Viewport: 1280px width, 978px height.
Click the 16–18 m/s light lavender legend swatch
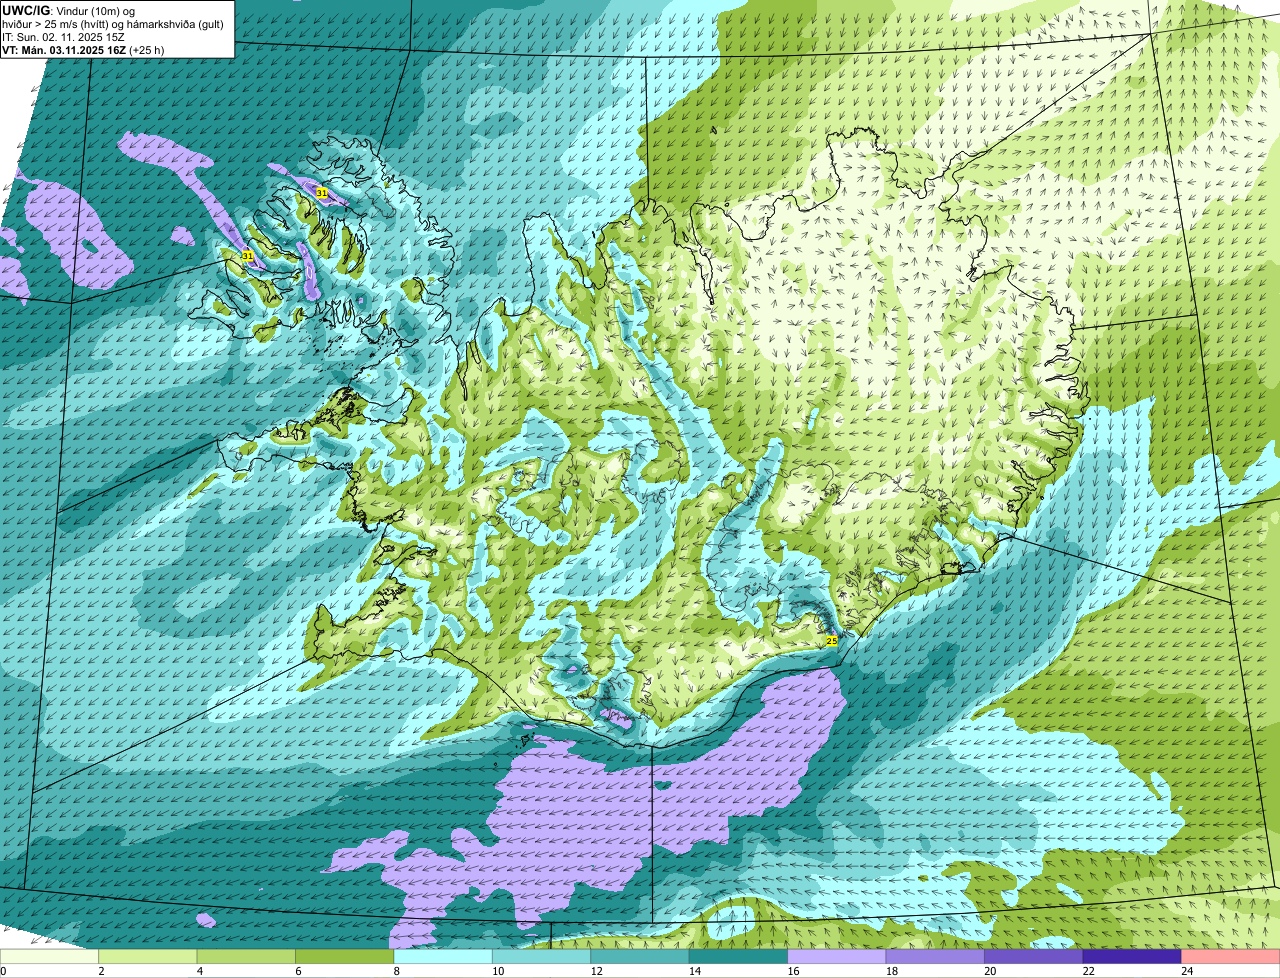pos(837,956)
